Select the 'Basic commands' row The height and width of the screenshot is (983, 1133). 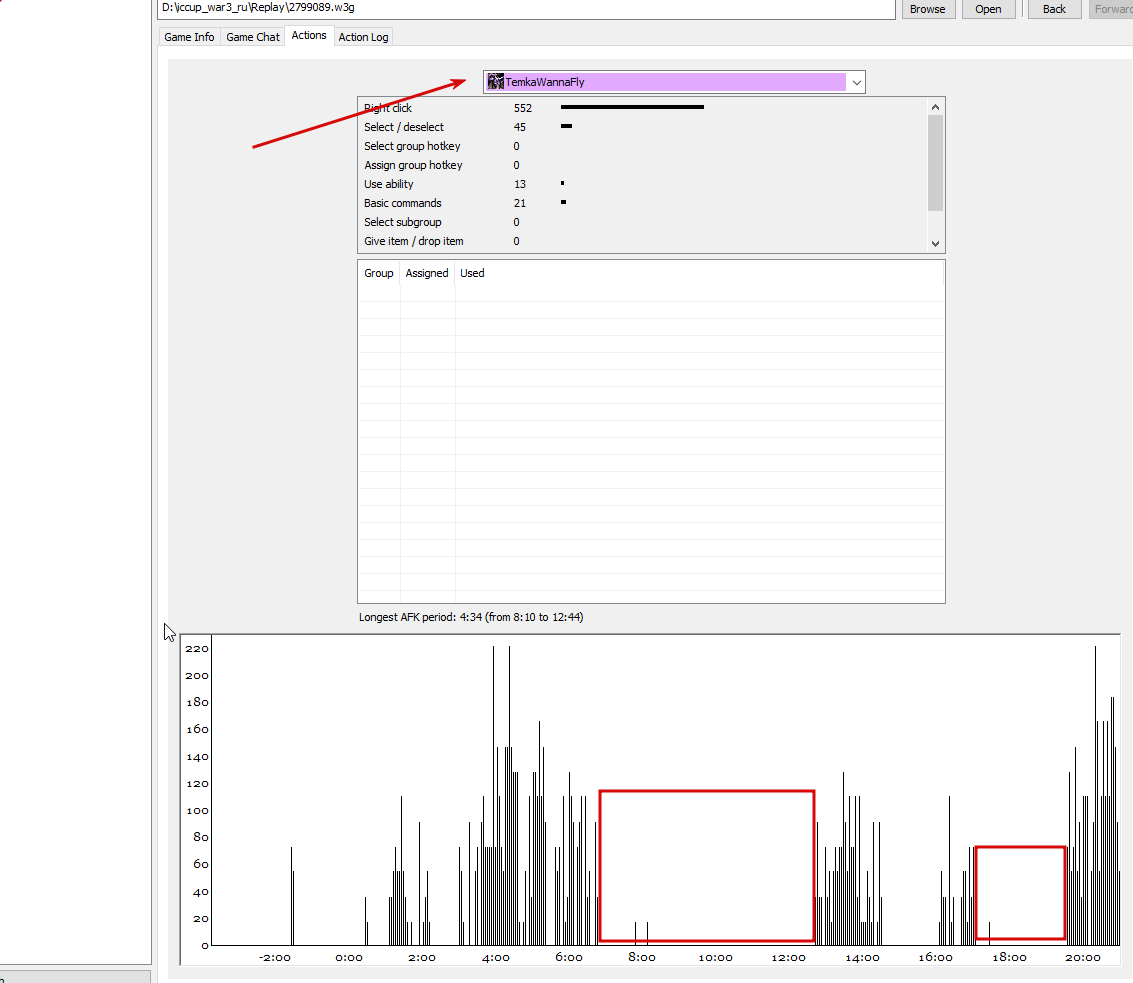pos(642,203)
